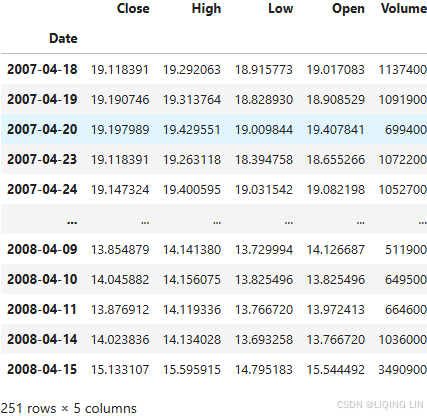Image resolution: width=427 pixels, height=416 pixels.
Task: Click Close value 14.045882
Action: coord(120,280)
